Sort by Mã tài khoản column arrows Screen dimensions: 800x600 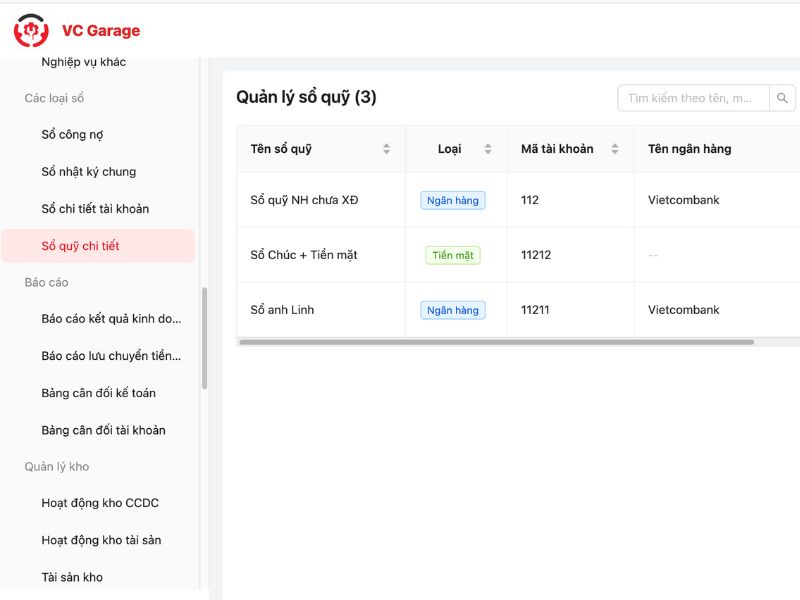(615, 149)
